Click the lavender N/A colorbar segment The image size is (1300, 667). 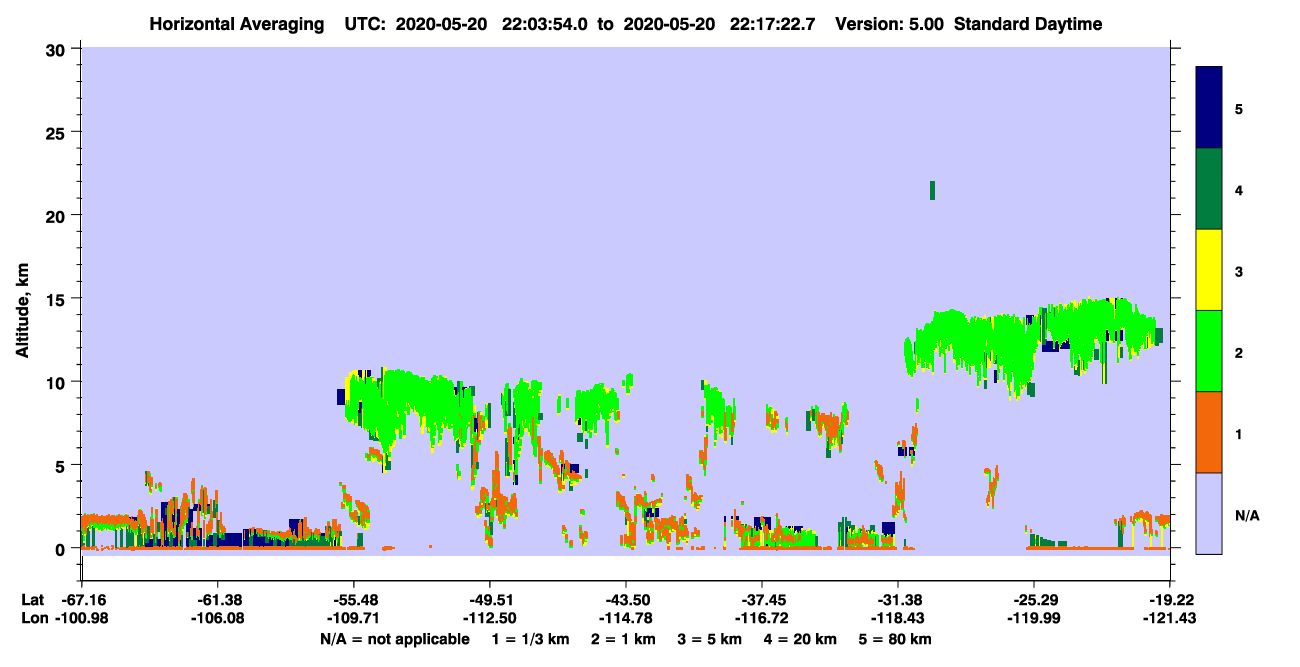pos(1209,513)
